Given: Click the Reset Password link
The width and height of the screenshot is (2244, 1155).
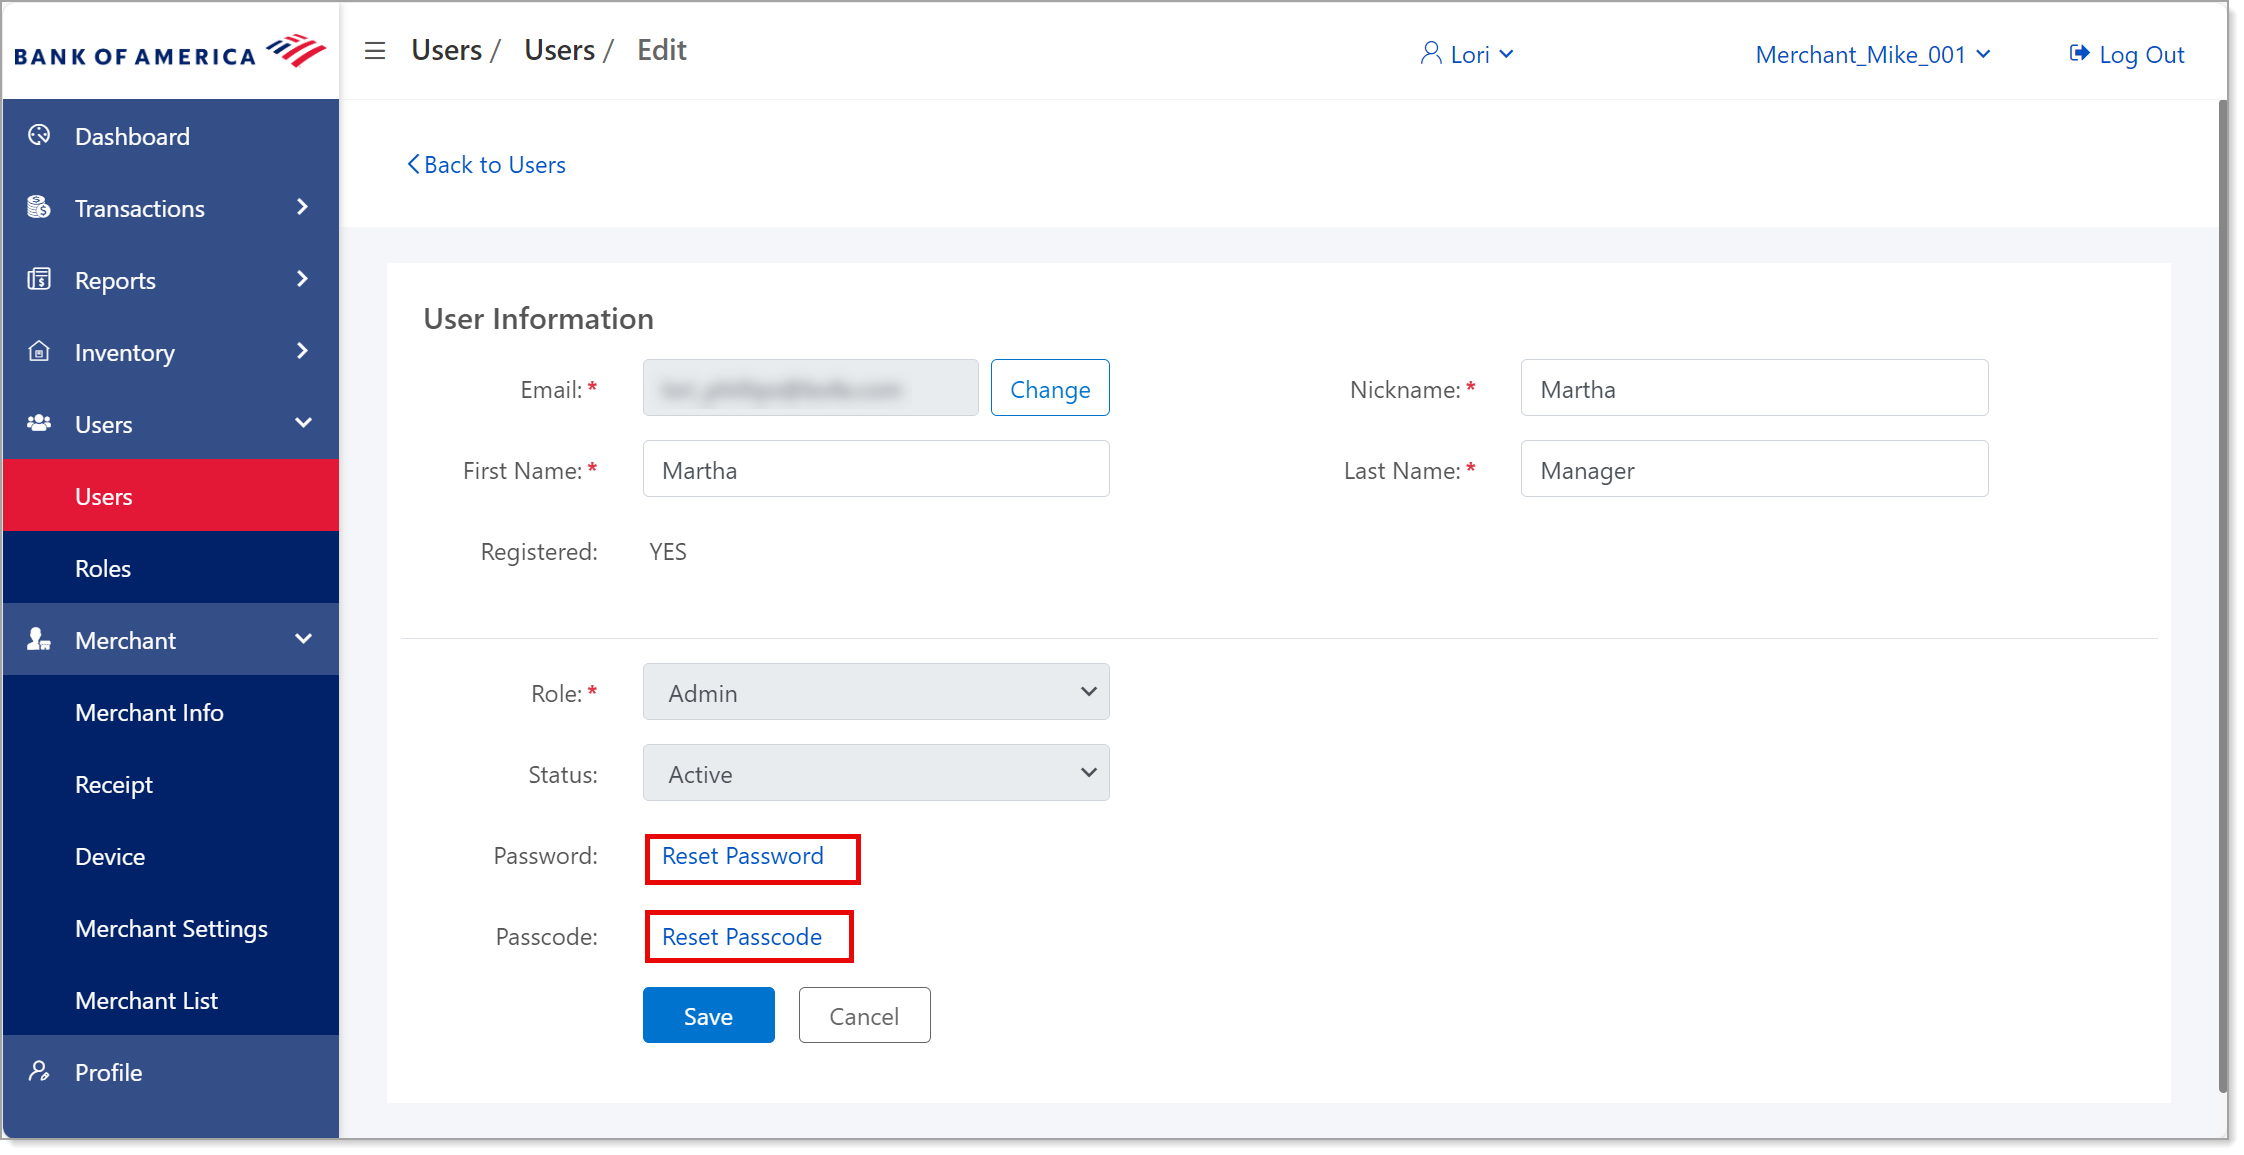Looking at the screenshot, I should click(743, 856).
